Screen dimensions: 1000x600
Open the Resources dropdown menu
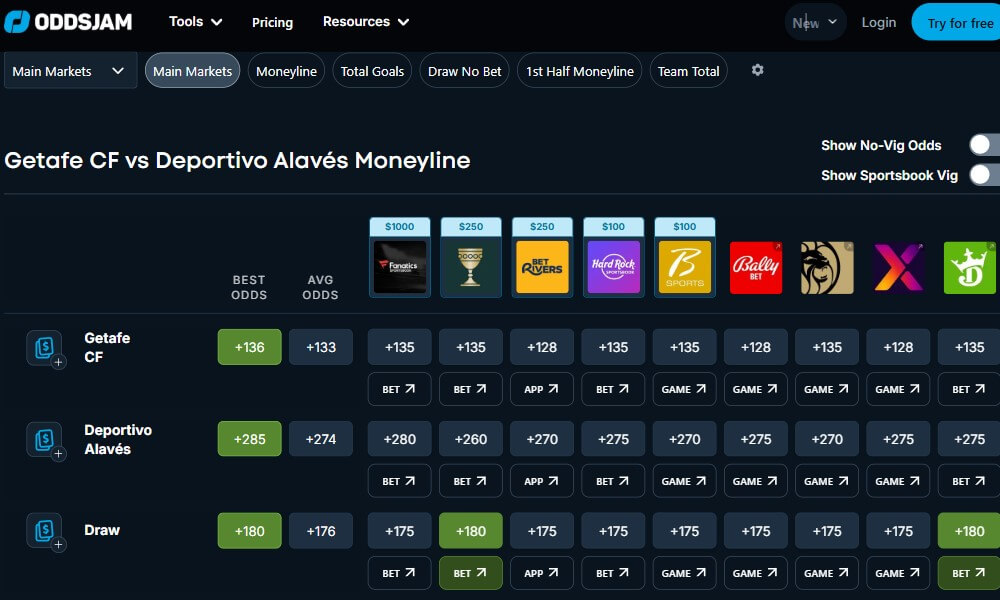point(366,21)
